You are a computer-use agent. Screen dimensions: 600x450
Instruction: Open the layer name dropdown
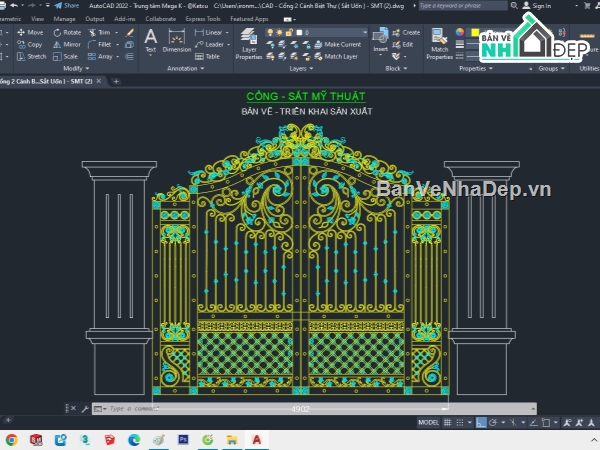click(365, 33)
